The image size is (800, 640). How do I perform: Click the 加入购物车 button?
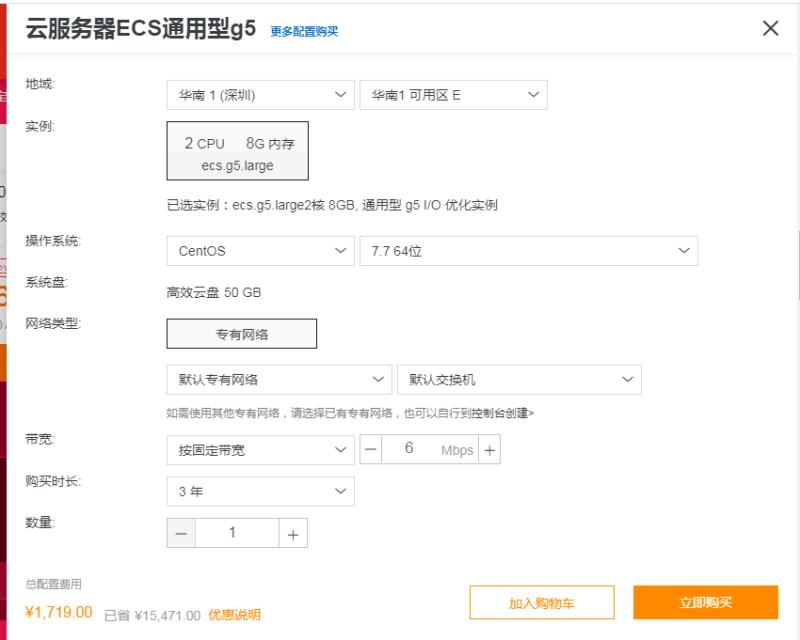[542, 603]
